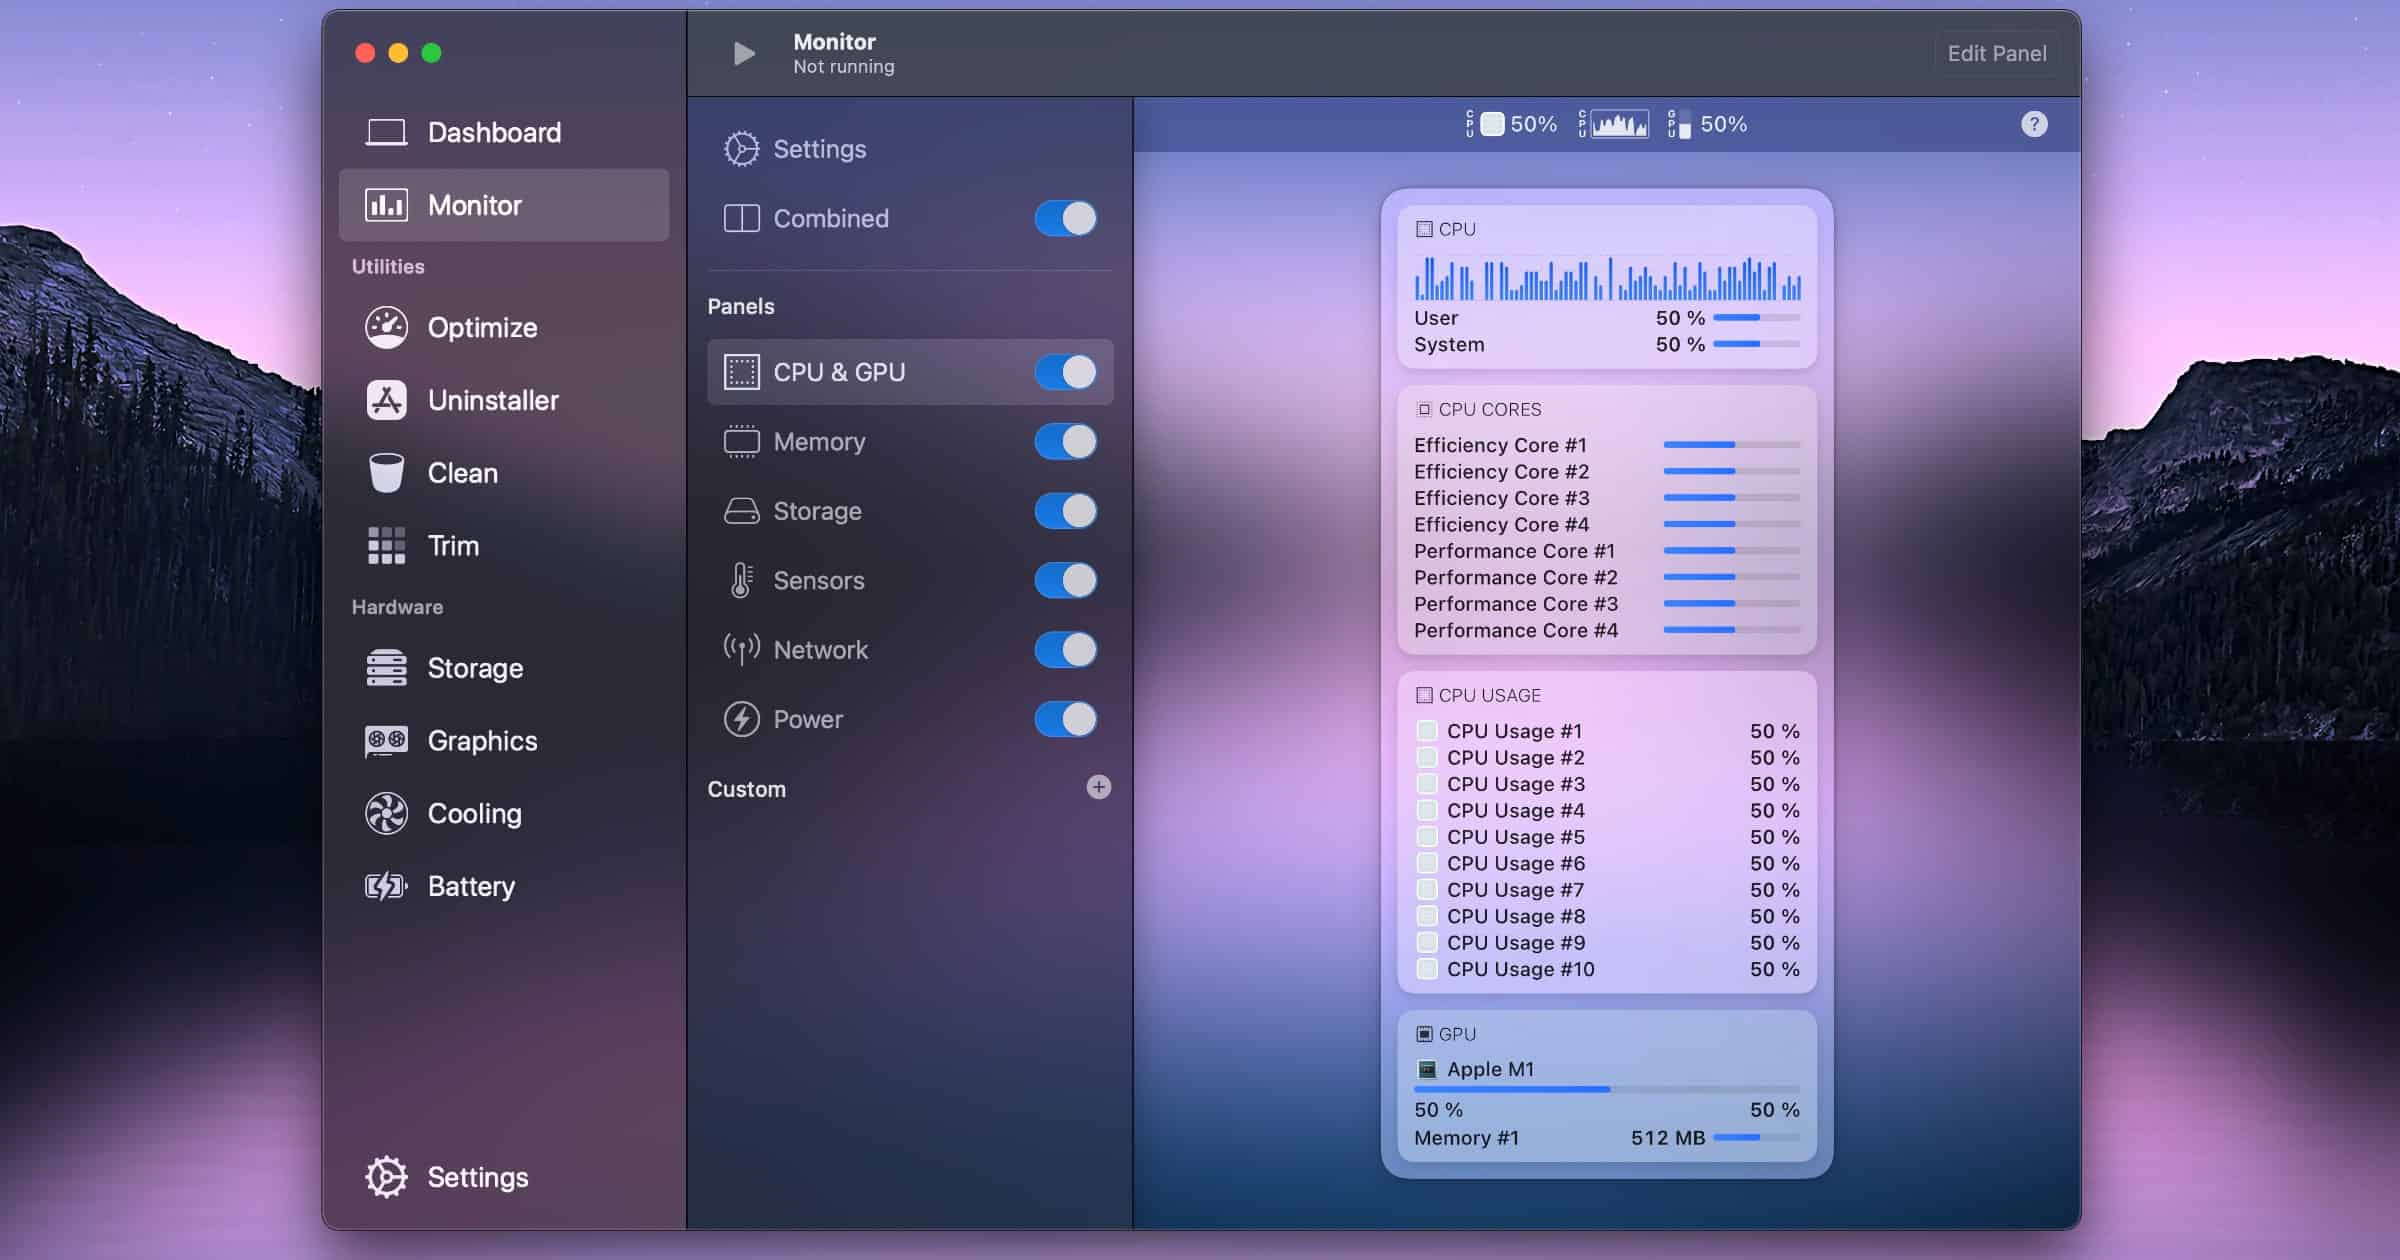Click the Edit Panel button
Image resolution: width=2400 pixels, height=1260 pixels.
[1996, 53]
